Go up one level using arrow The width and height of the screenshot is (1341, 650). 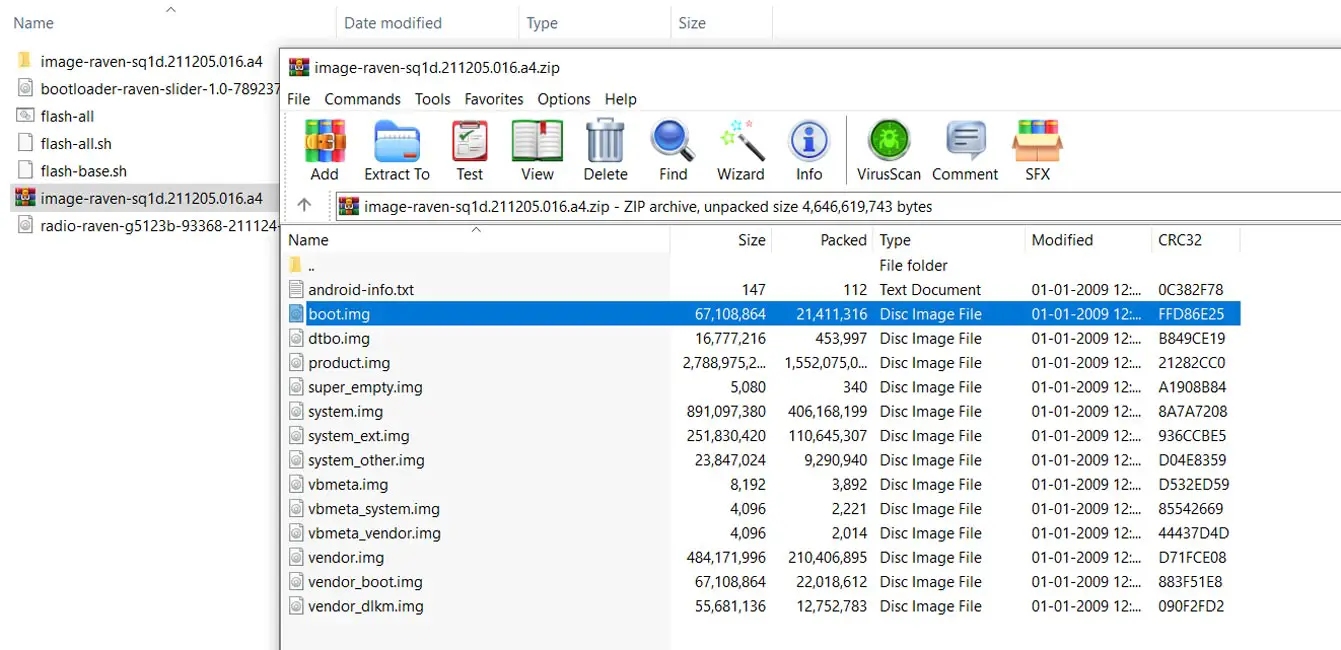point(304,206)
